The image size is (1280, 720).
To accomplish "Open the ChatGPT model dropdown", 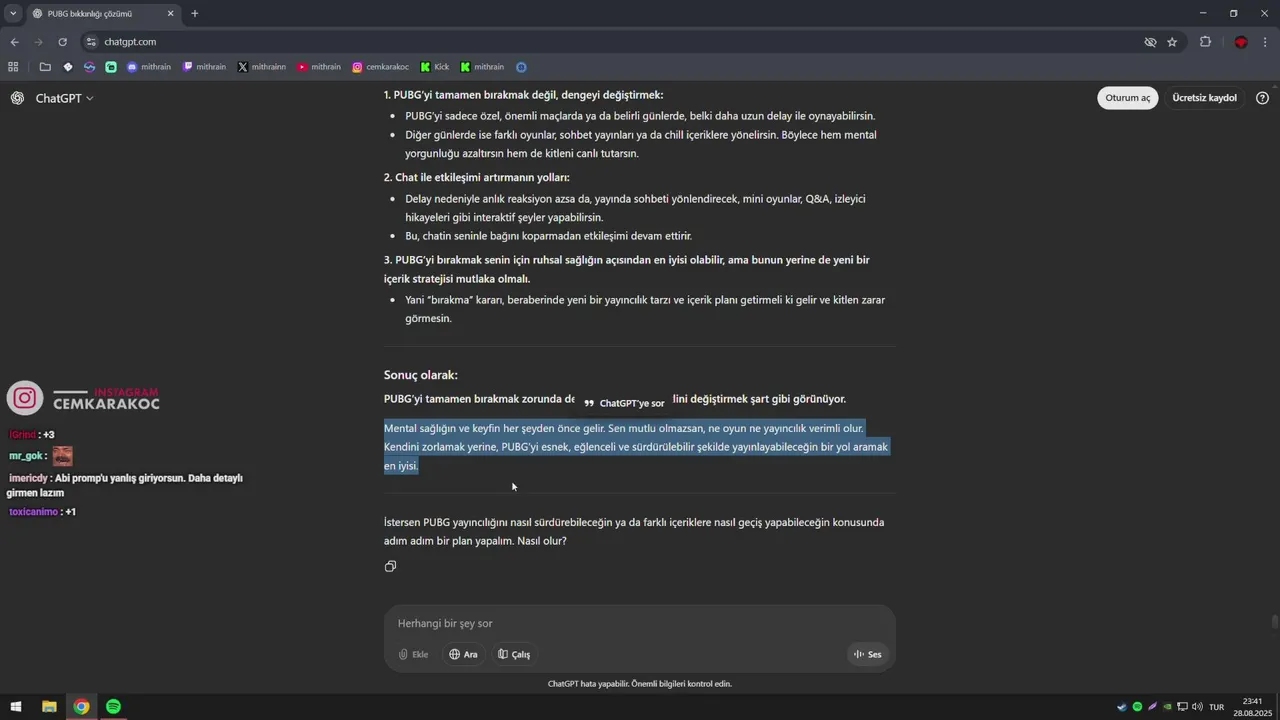I will click(65, 98).
